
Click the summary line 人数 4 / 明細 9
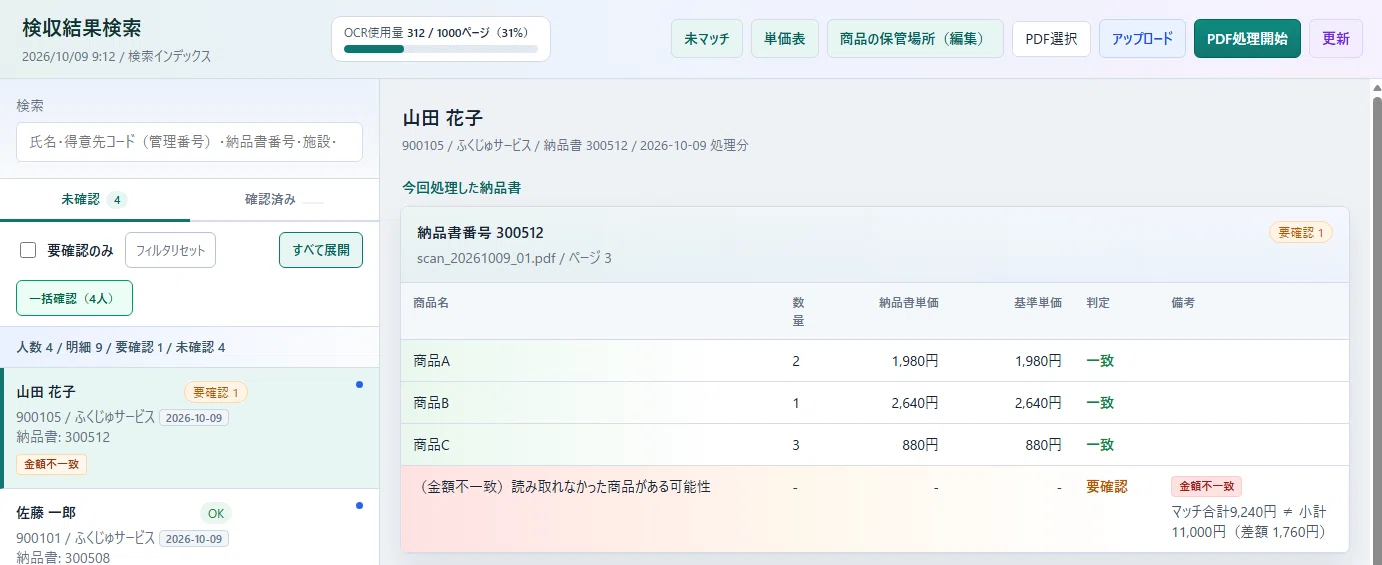point(121,347)
